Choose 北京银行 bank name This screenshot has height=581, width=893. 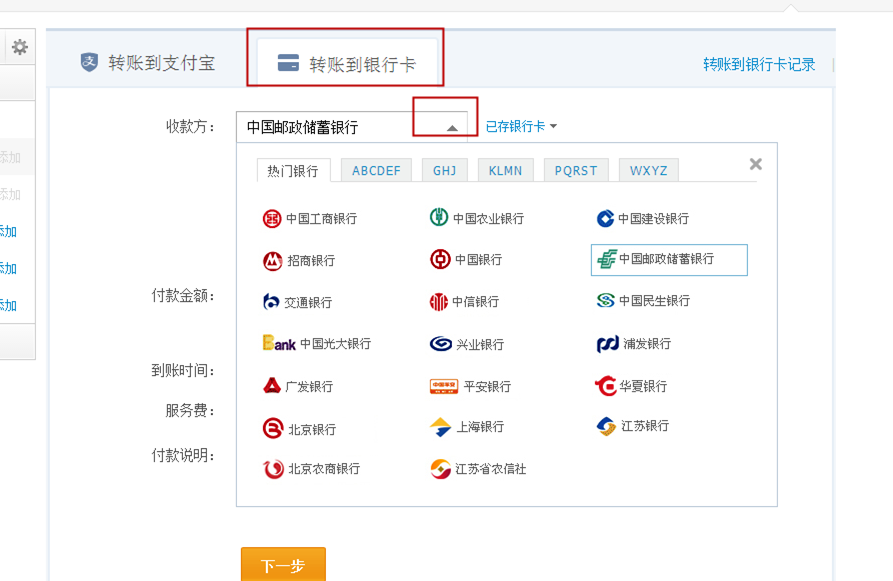pos(312,429)
